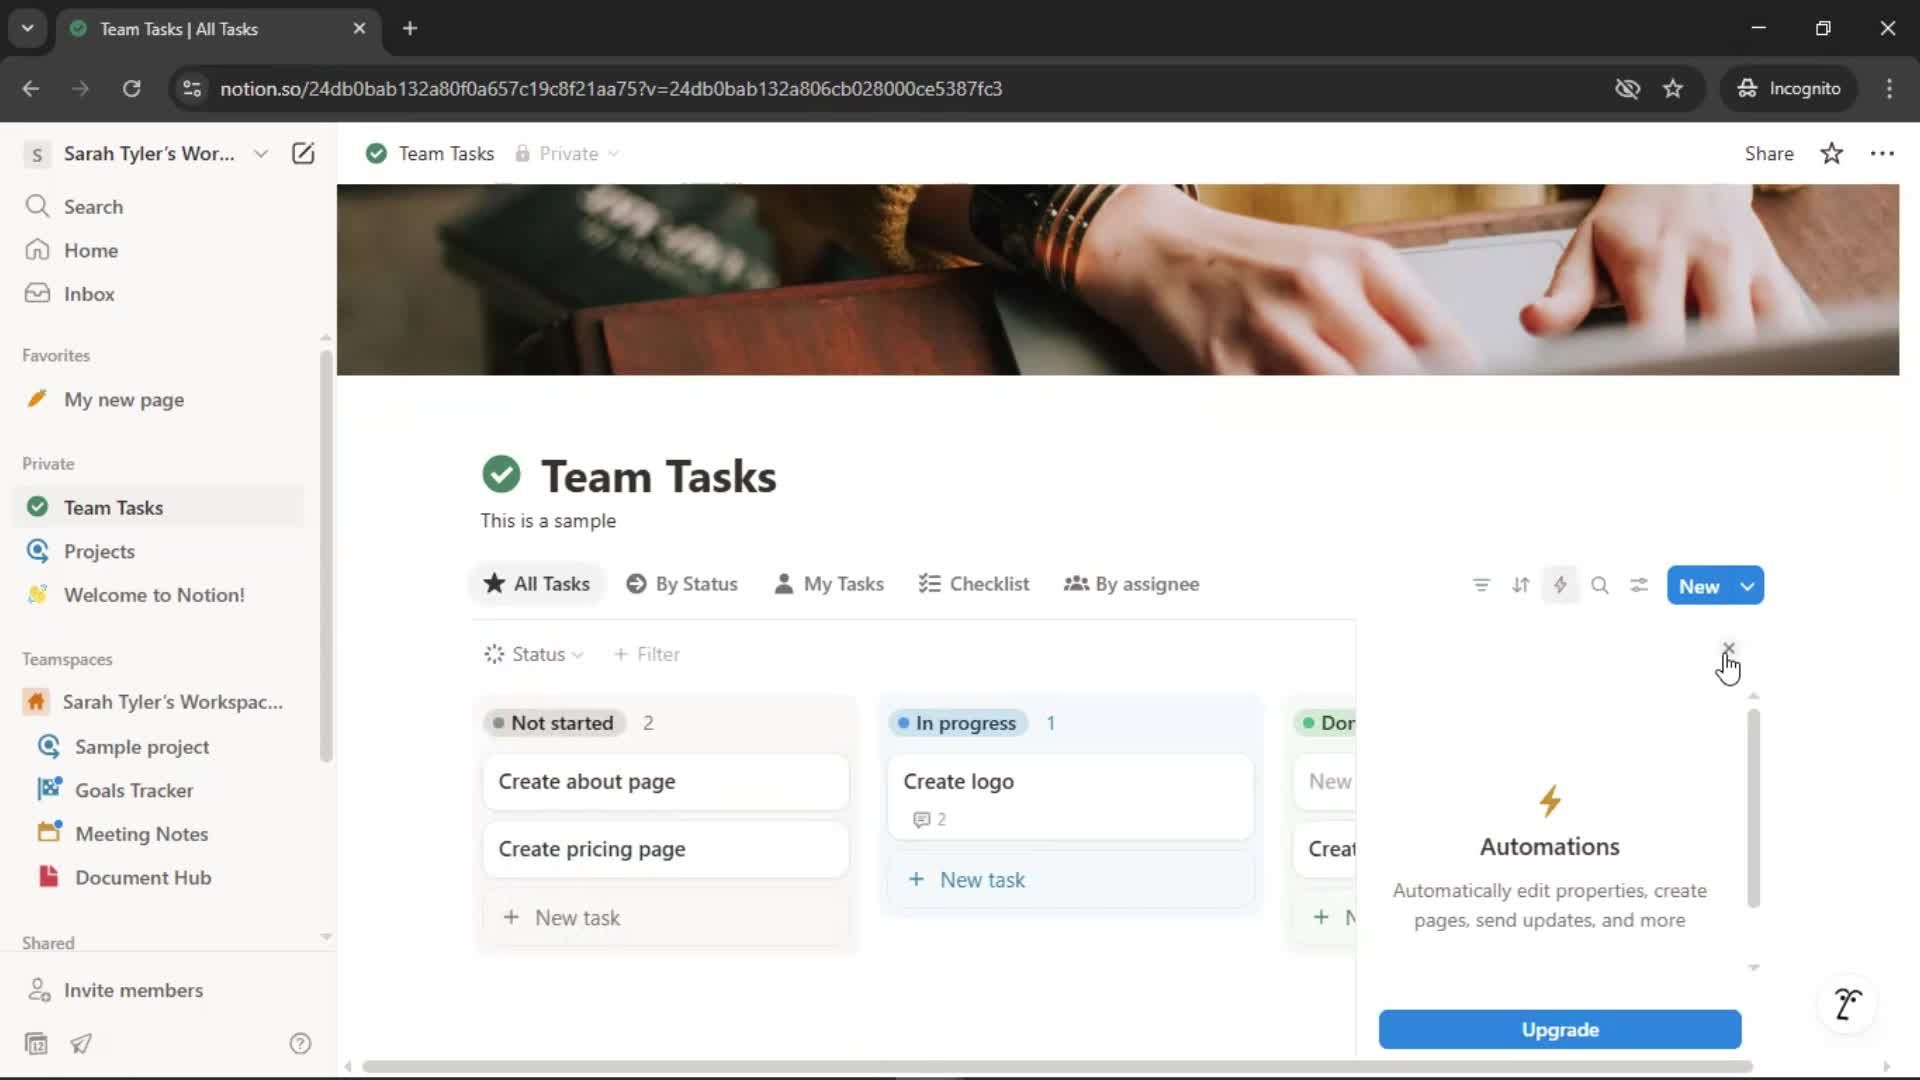Switch to the By assignee view
The width and height of the screenshot is (1920, 1080).
point(1132,584)
